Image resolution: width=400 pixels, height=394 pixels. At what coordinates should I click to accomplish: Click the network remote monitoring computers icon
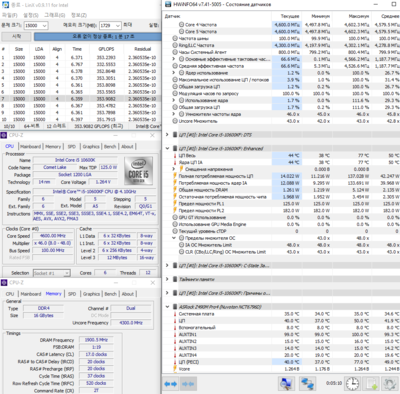coord(307,384)
